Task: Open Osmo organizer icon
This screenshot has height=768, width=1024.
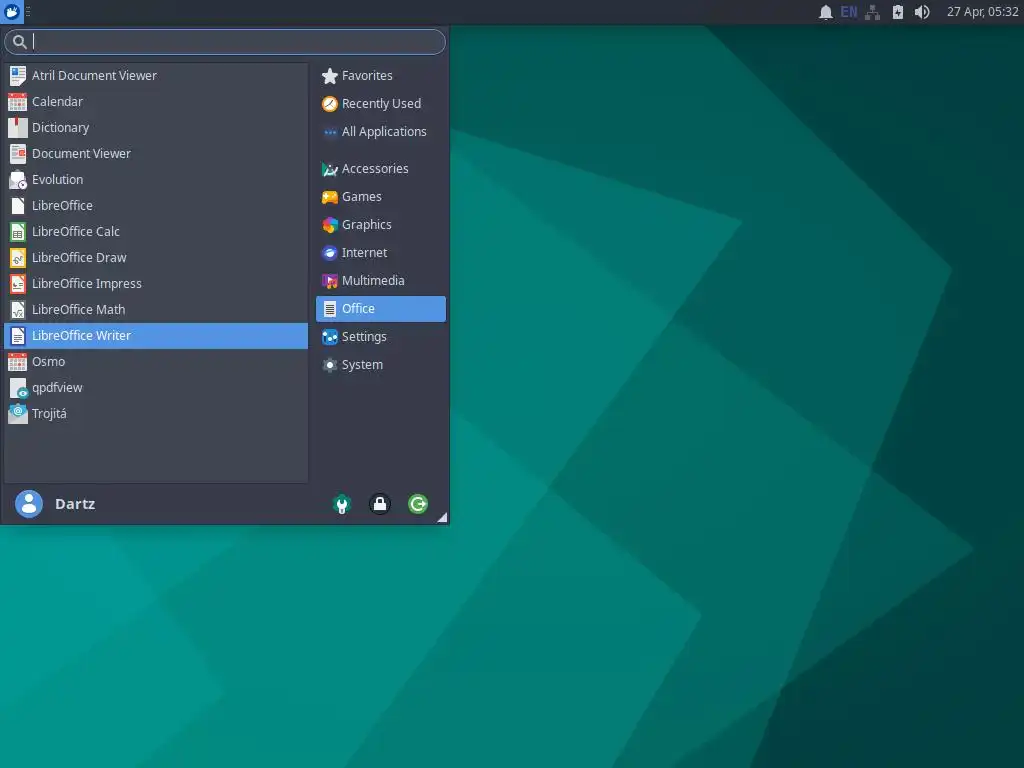Action: click(x=18, y=362)
